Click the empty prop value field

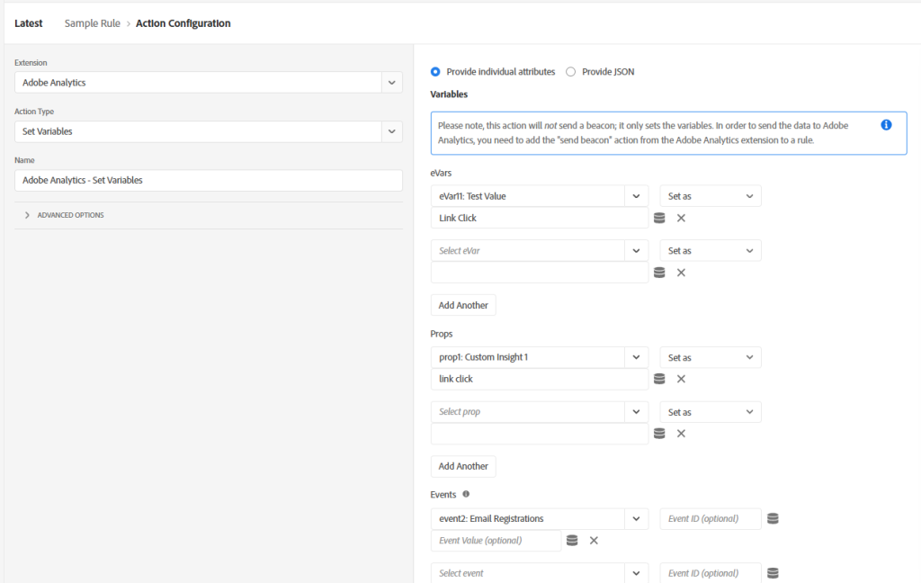coord(539,433)
